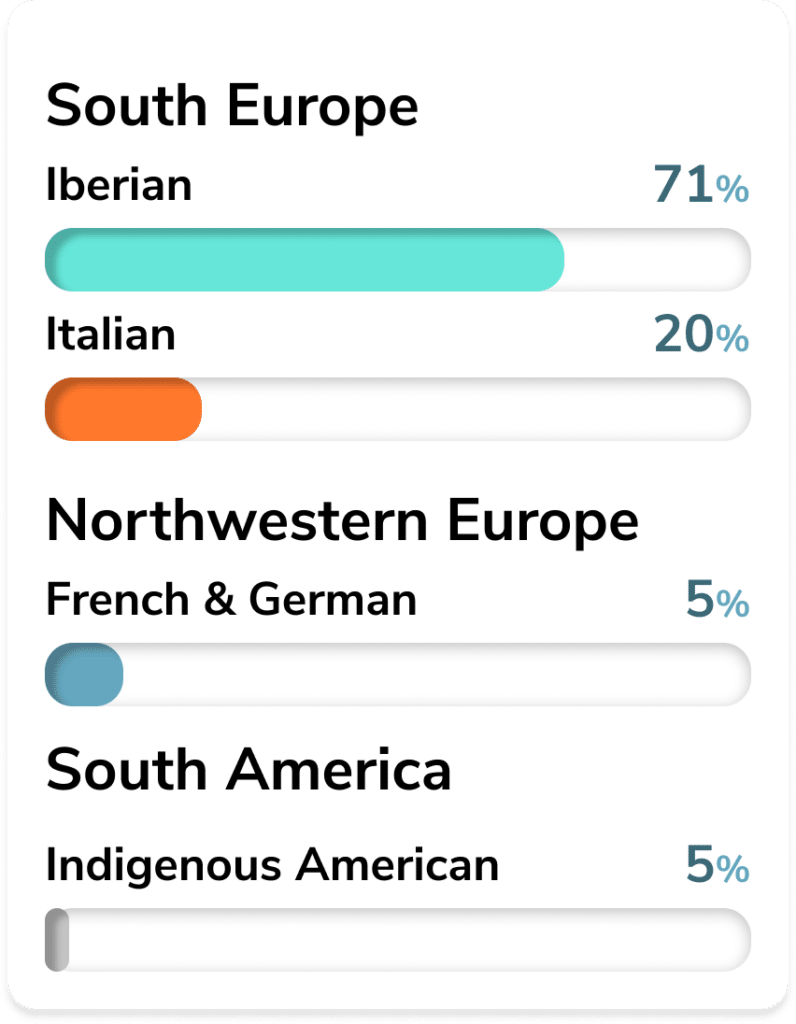Select the Italian ethnicity label
Viewport: 796px width, 1024px height.
[111, 334]
